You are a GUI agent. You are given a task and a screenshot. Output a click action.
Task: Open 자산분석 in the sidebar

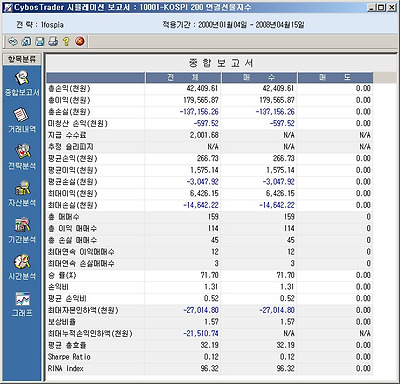pos(22,194)
